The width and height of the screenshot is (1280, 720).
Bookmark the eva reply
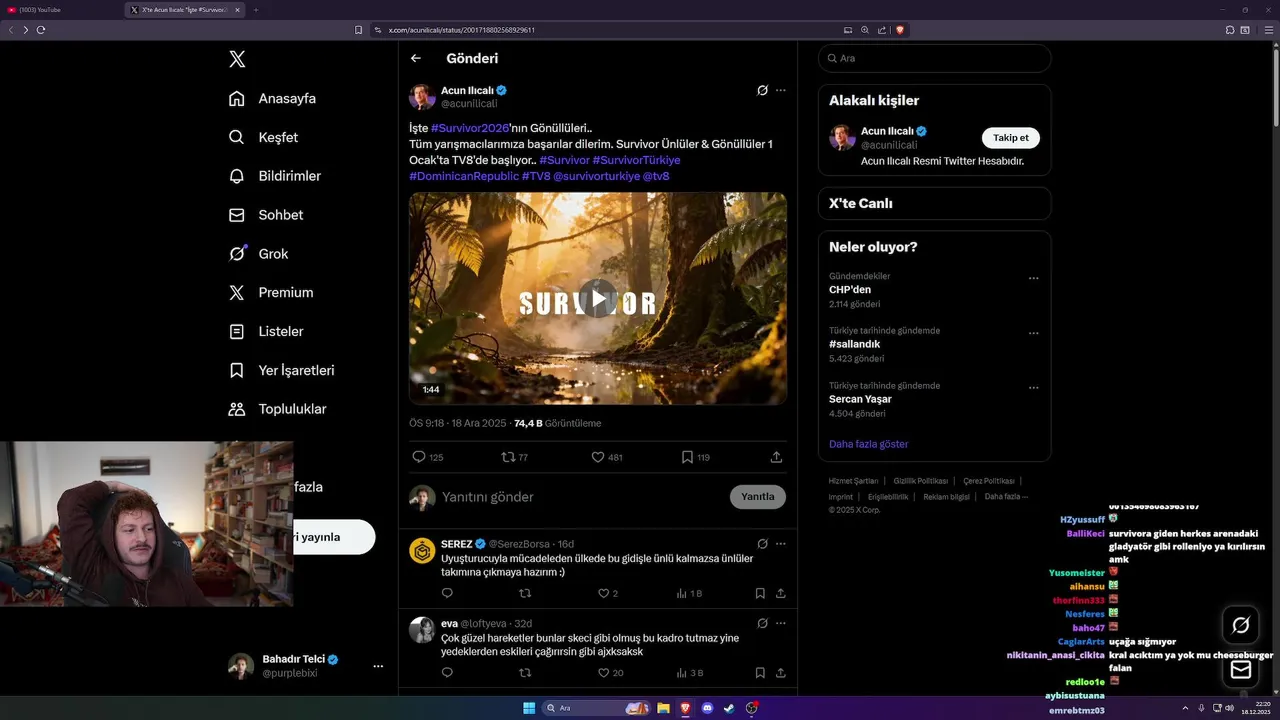click(x=760, y=673)
